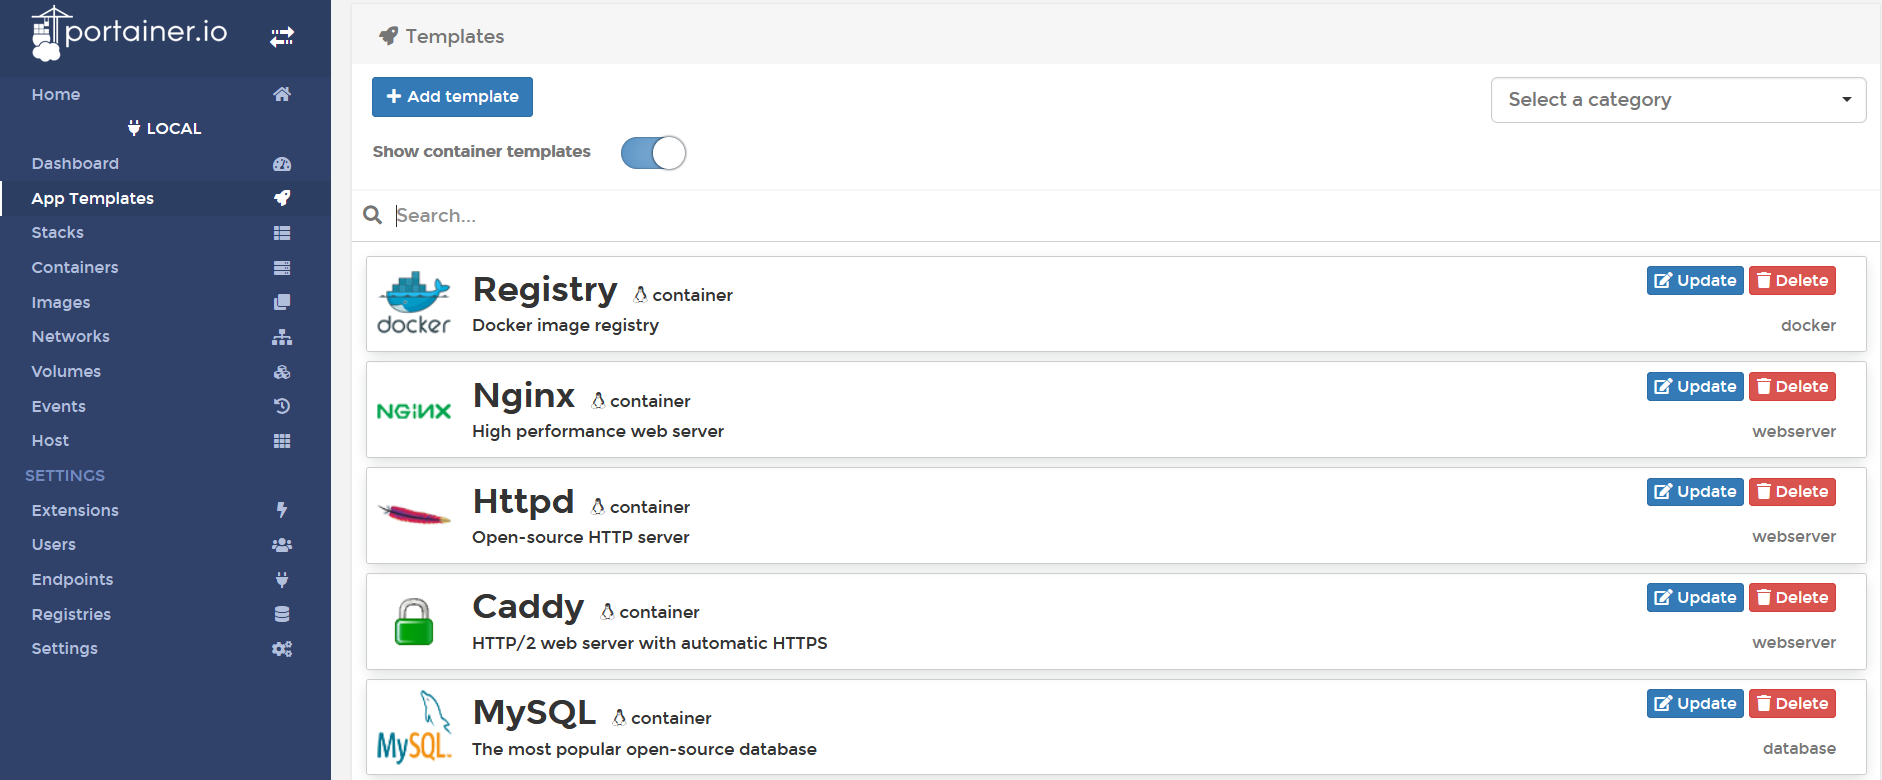
Task: Disable Show container templates switch
Action: tap(653, 153)
